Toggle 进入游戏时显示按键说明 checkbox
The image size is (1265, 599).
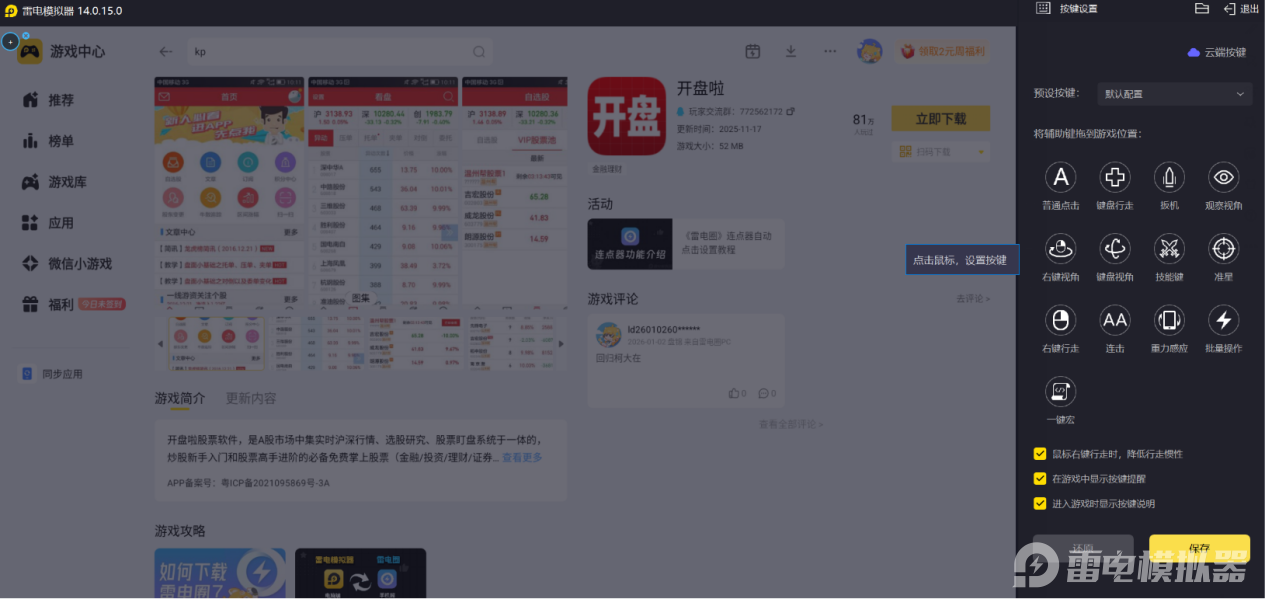pos(1040,503)
